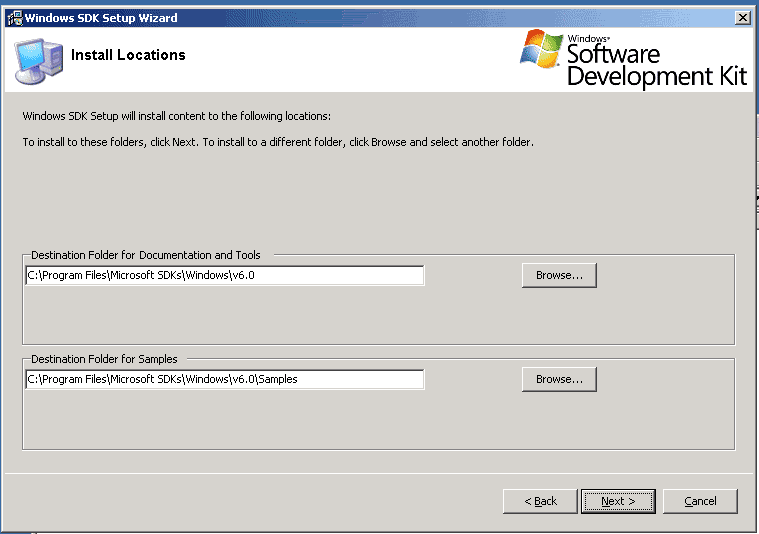This screenshot has width=759, height=534.
Task: Click the 'To install to these folders' instruction text
Action: point(278,142)
